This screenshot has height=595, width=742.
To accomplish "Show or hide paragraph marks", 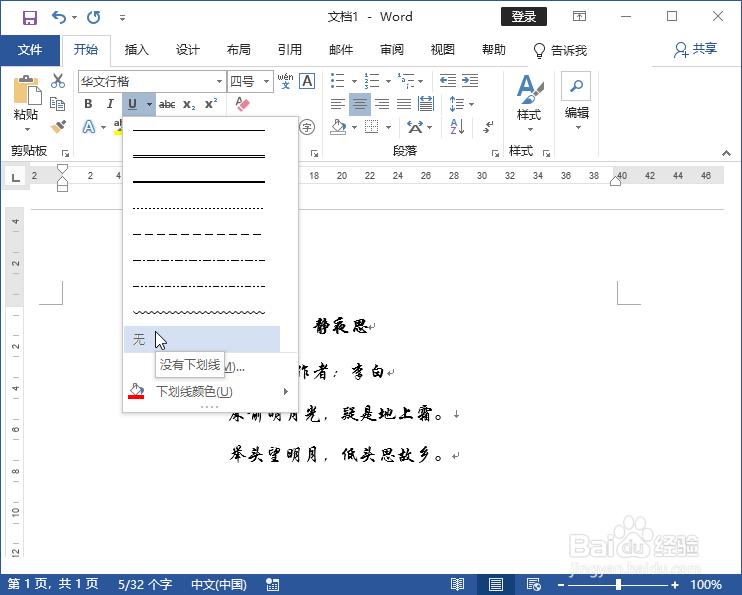I will tap(488, 127).
